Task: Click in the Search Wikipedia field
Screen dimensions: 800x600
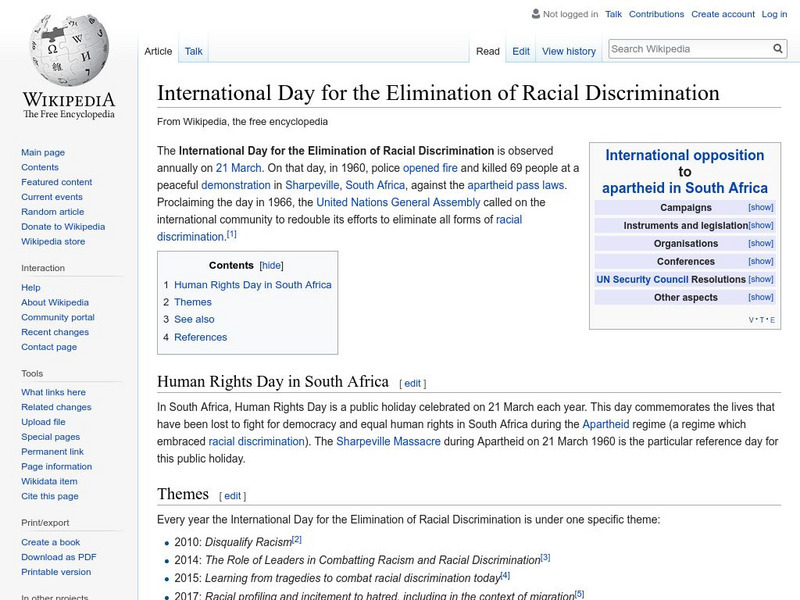Action: pos(688,48)
